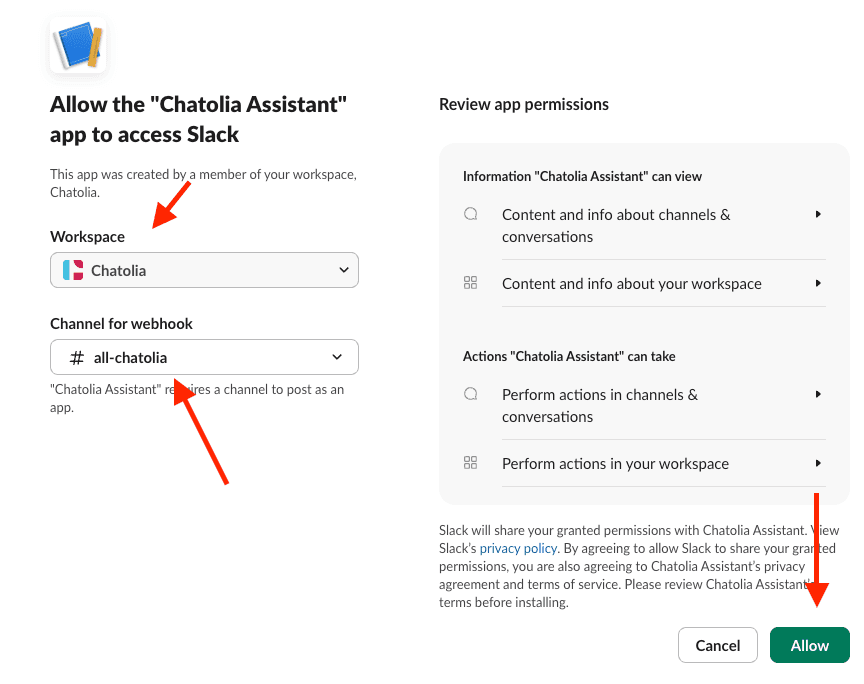Expand Perform actions in channels & conversations
The height and width of the screenshot is (684, 864).
coord(818,394)
